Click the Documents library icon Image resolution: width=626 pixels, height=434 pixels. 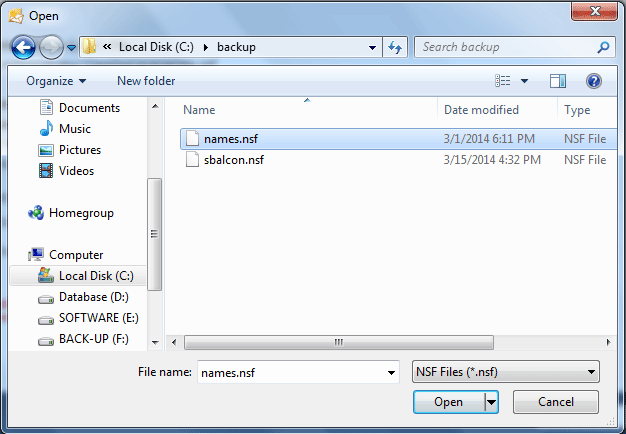coord(46,107)
